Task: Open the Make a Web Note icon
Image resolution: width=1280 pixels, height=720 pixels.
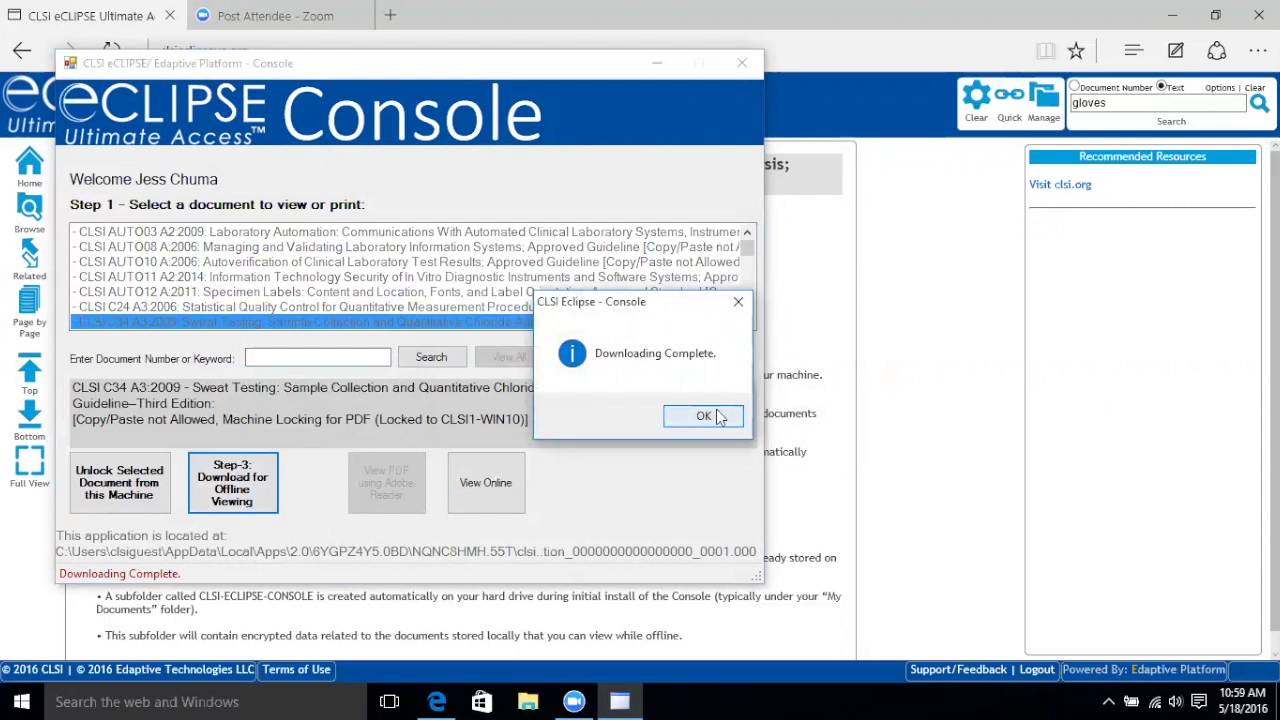Action: tap(1175, 50)
